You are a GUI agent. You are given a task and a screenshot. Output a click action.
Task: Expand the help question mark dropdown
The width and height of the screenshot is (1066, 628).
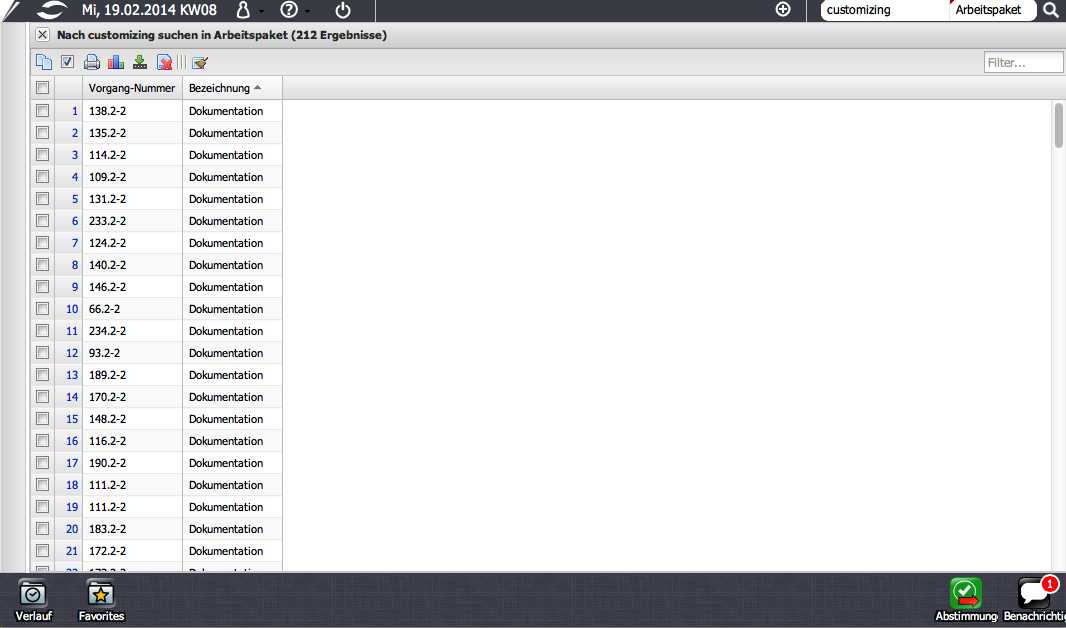tap(294, 10)
